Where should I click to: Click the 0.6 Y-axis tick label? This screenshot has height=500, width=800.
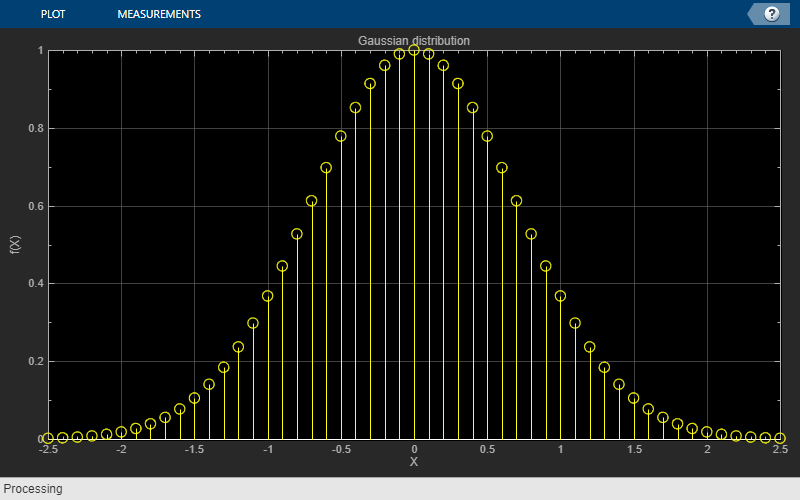point(36,207)
